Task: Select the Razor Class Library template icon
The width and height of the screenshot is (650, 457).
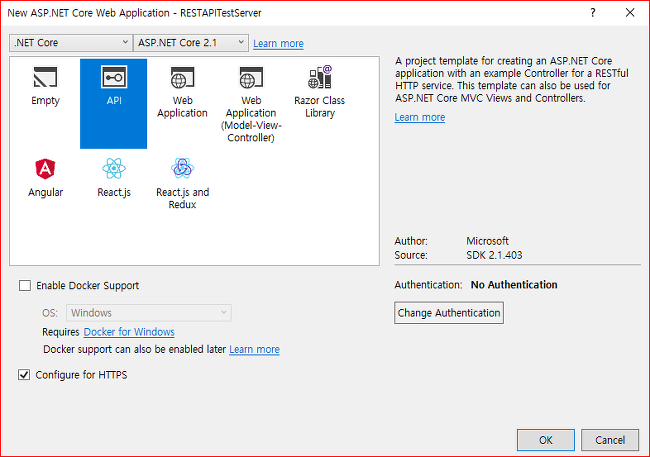Action: (320, 77)
